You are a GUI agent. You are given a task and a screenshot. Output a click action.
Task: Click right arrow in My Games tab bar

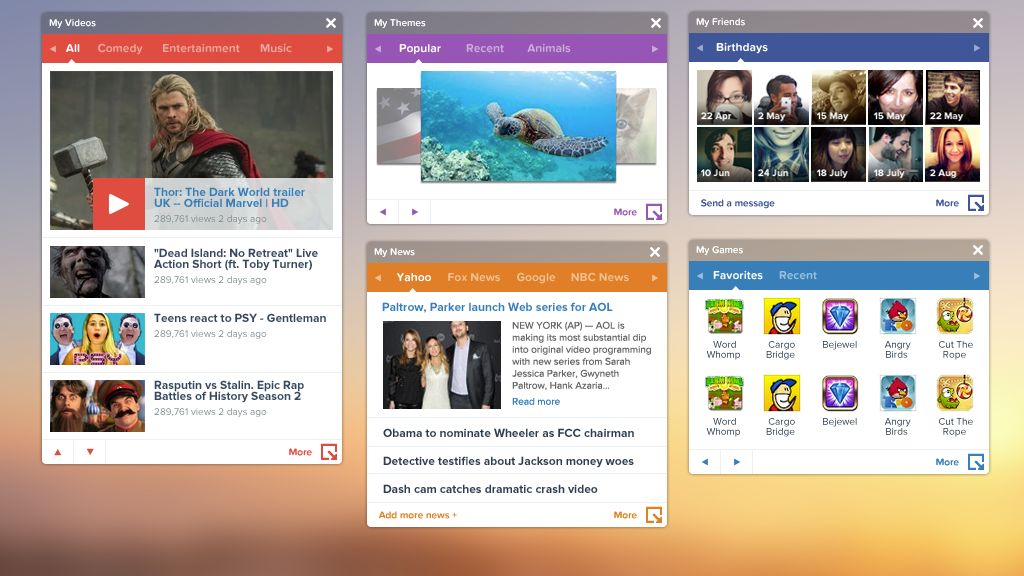coord(977,276)
